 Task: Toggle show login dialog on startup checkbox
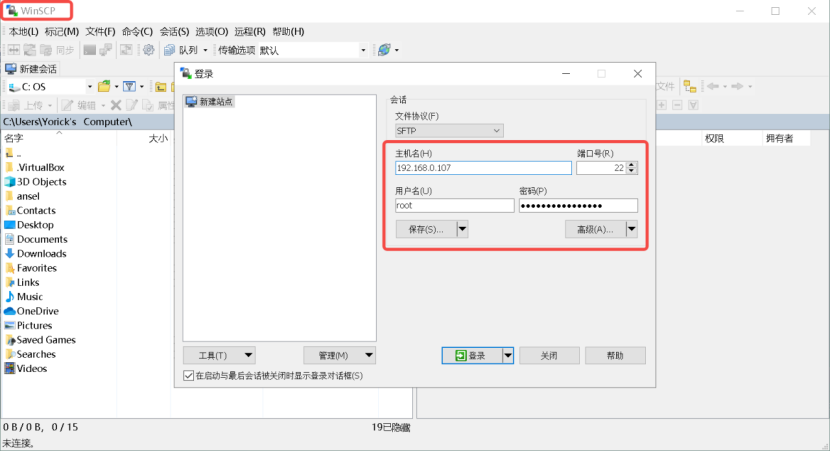pyautogui.click(x=188, y=376)
